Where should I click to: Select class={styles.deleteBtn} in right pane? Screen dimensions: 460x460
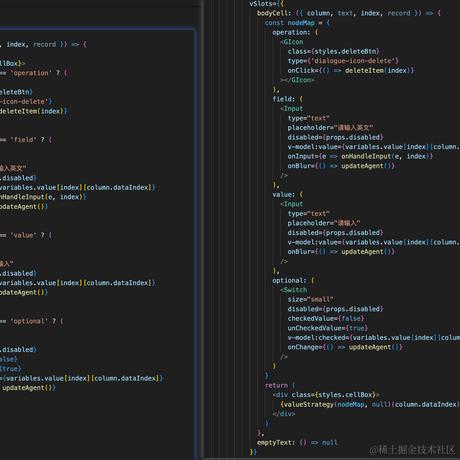coord(333,51)
